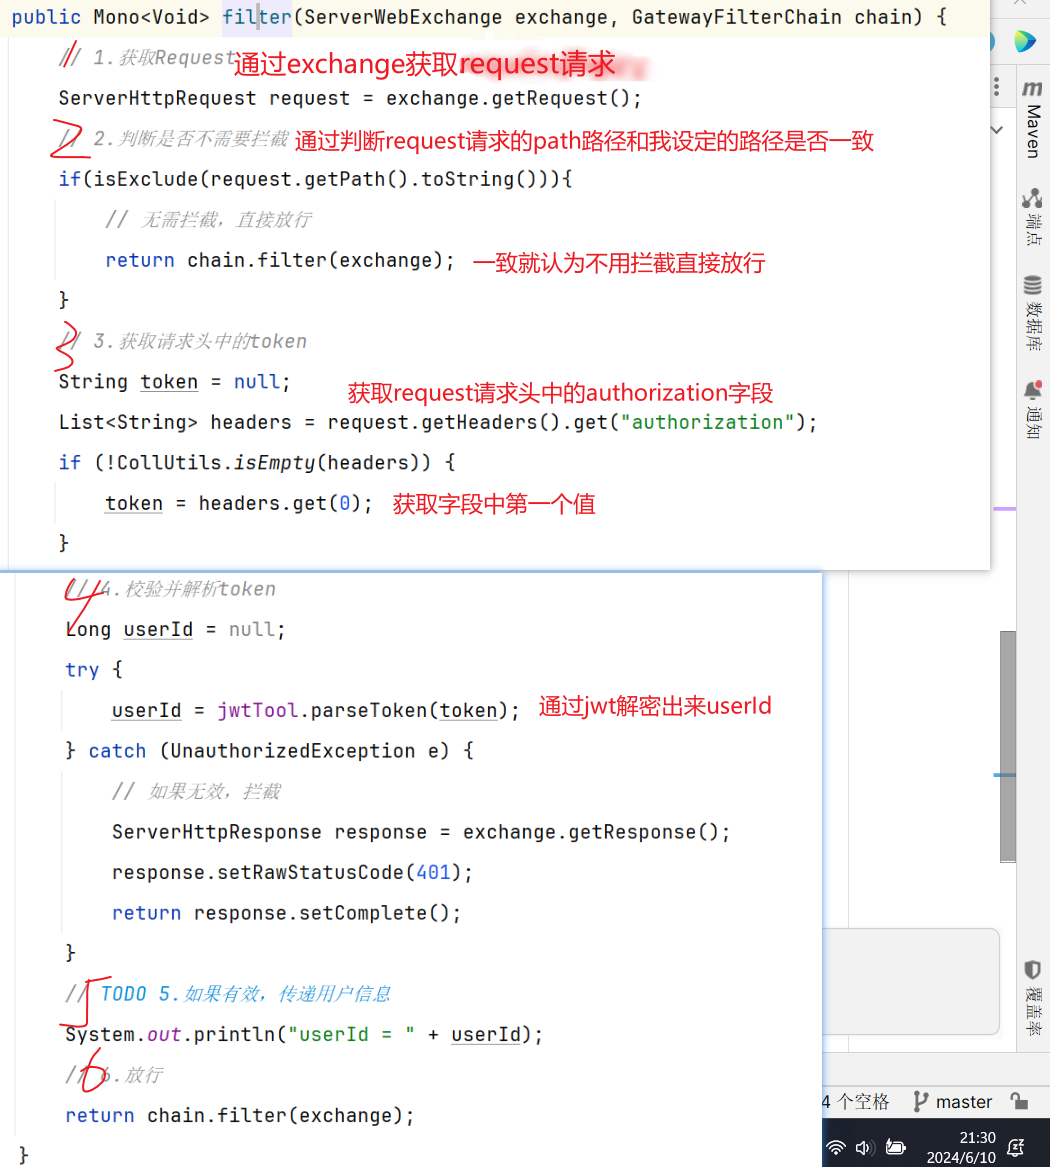1050x1167 pixels.
Task: Click the 'return response.setComplete();' line
Action: [x=286, y=913]
